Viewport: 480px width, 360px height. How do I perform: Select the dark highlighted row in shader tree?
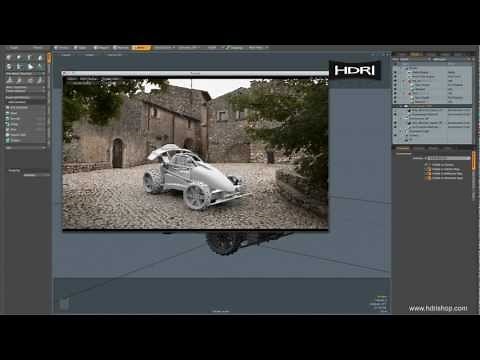pyautogui.click(x=432, y=106)
